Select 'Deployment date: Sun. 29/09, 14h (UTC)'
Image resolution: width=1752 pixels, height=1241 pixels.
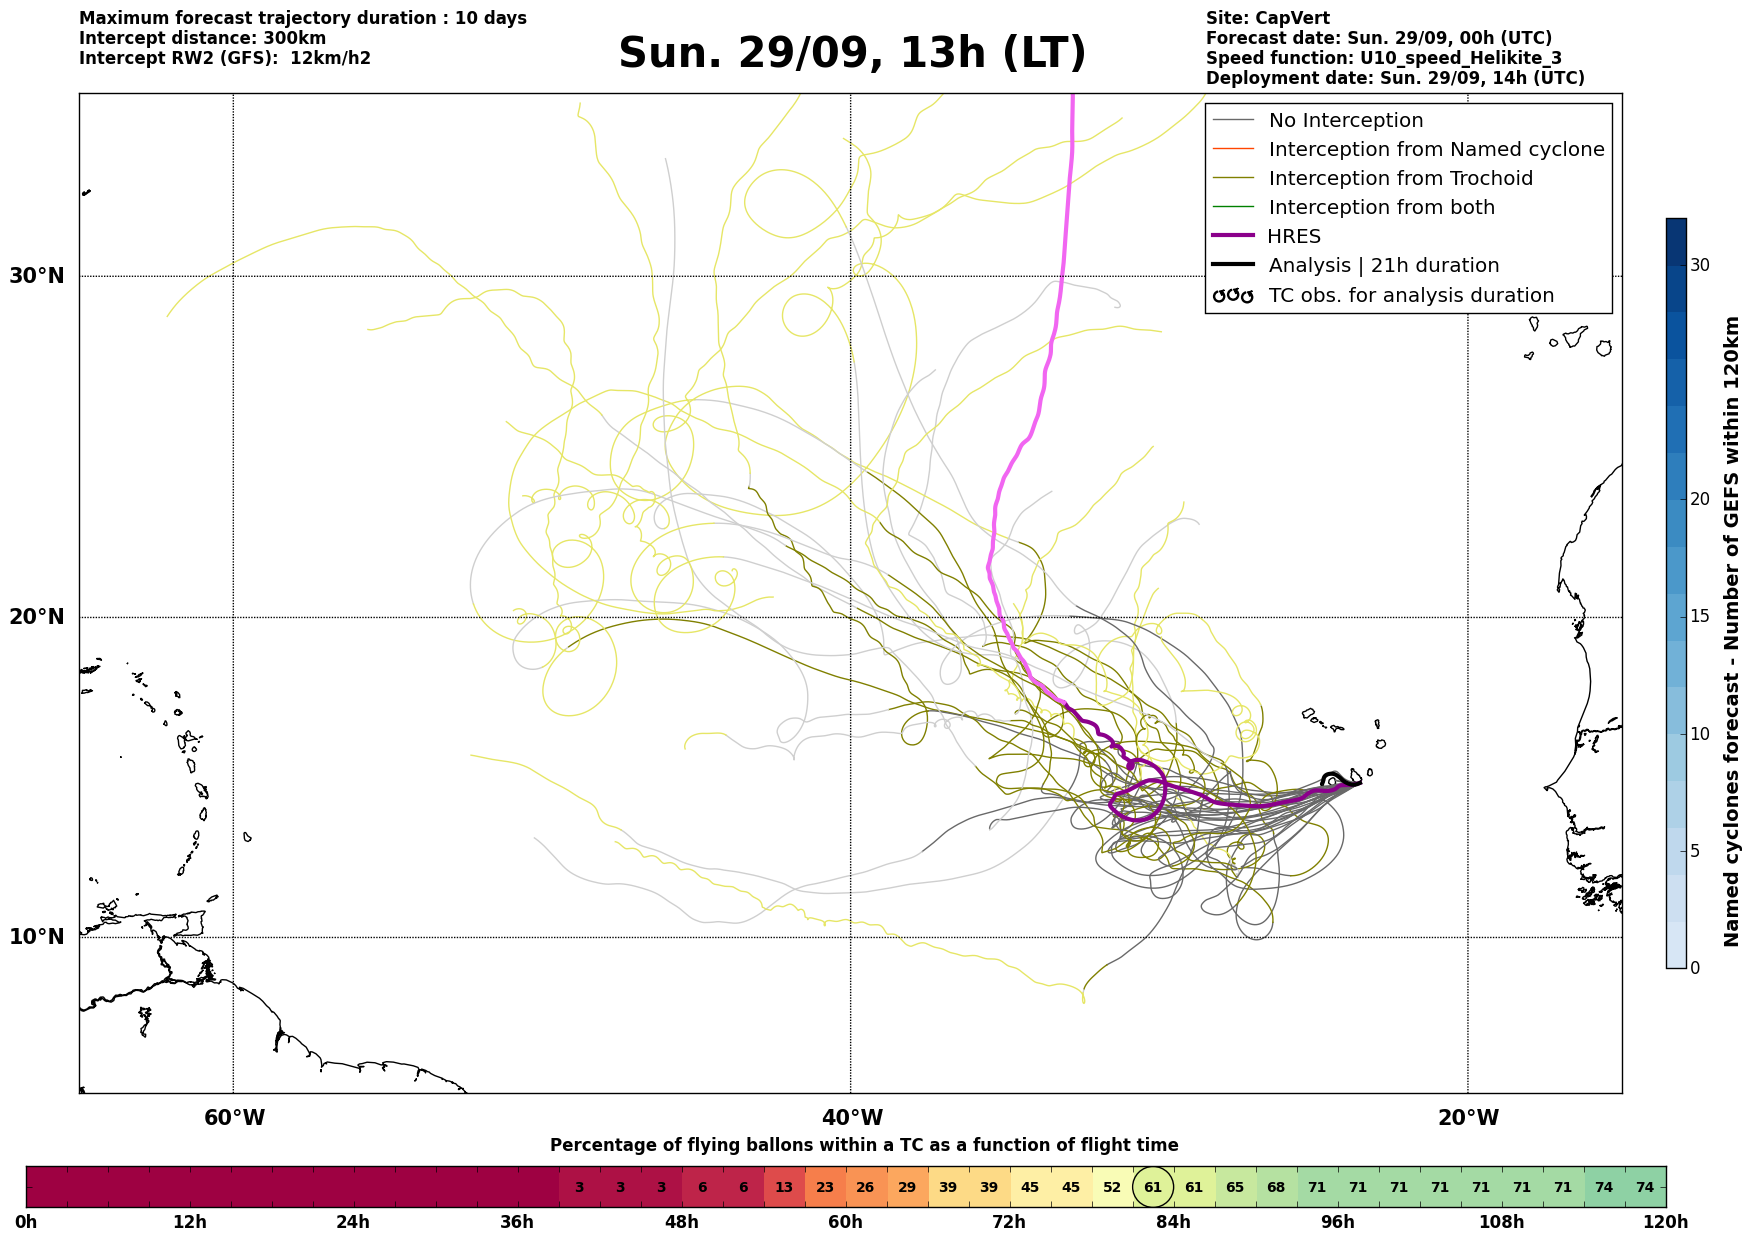(x=1395, y=78)
